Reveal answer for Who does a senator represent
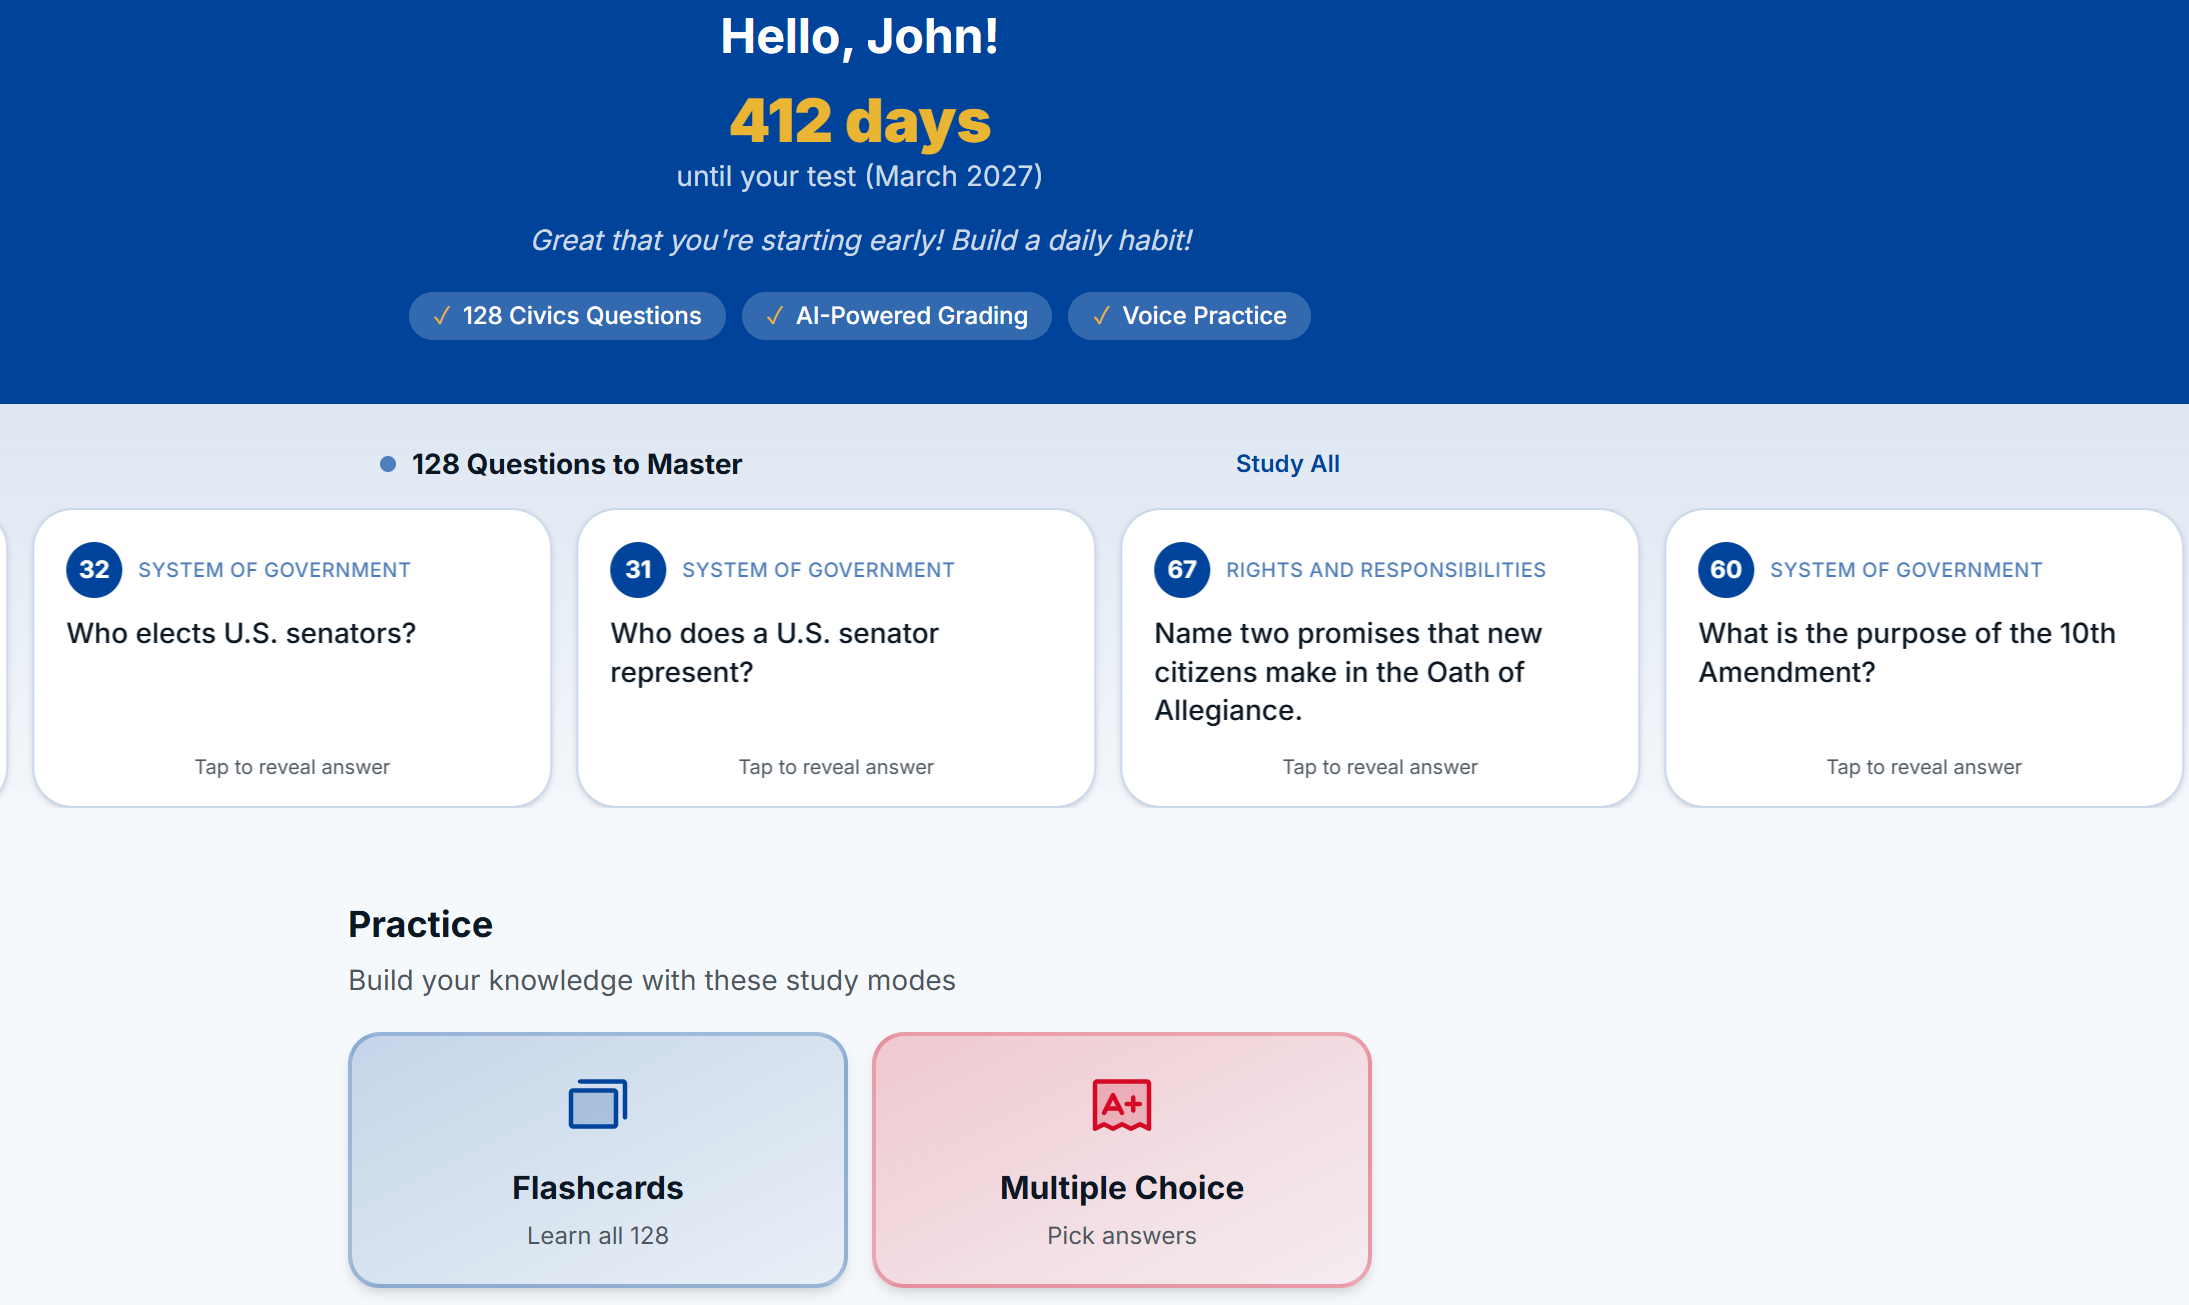The width and height of the screenshot is (2189, 1305). (835, 767)
